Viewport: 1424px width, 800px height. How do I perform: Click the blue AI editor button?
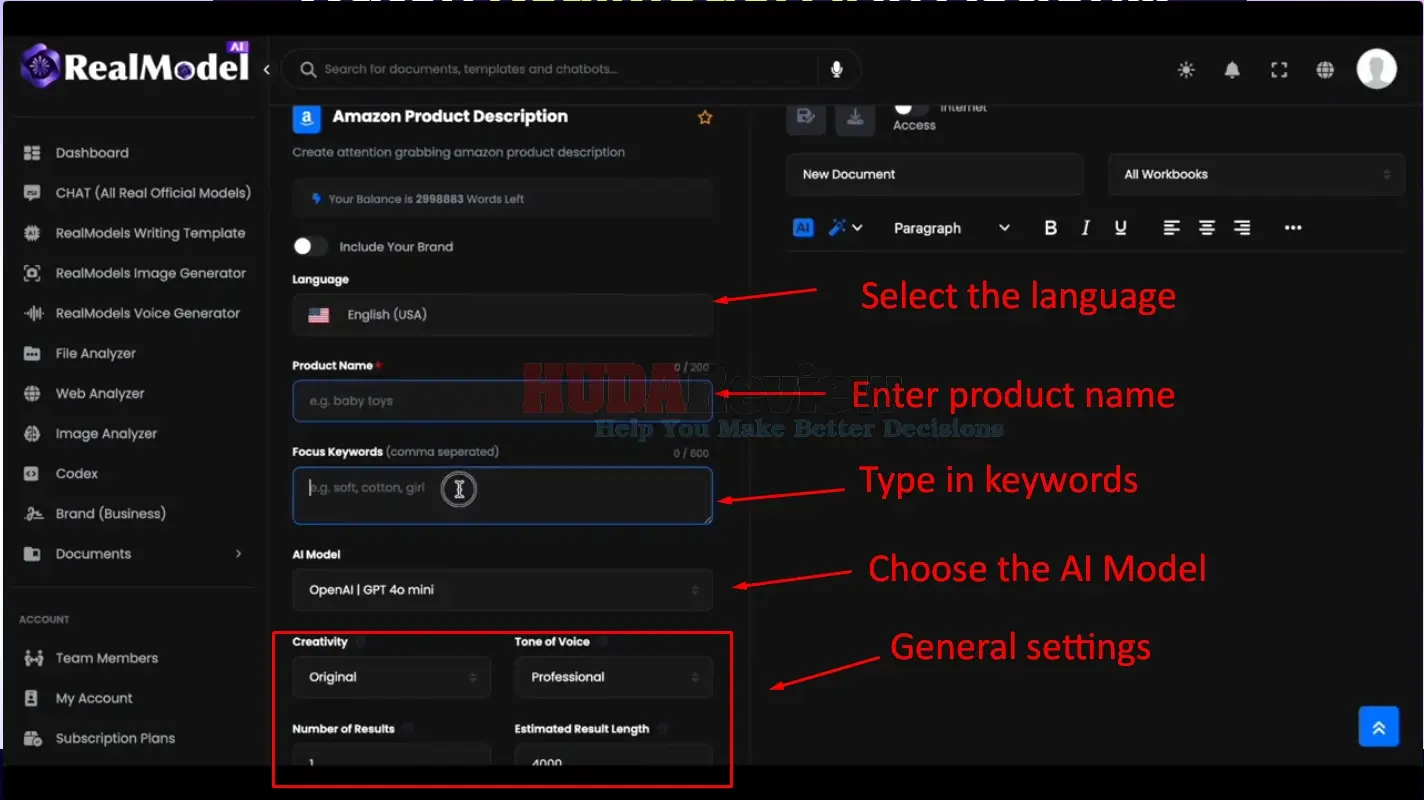[803, 228]
